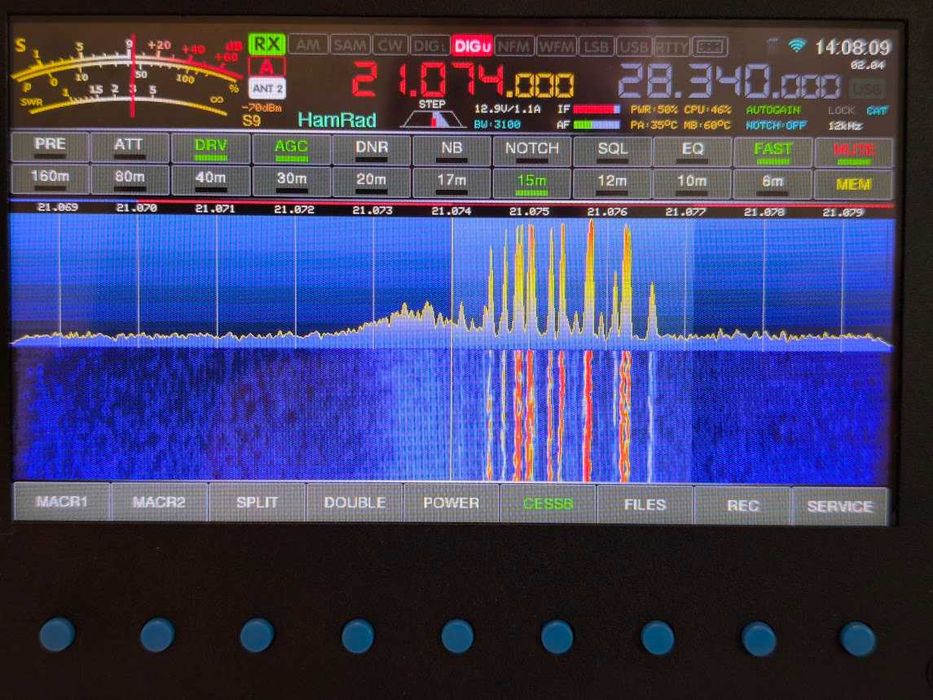Image resolution: width=933 pixels, height=700 pixels.
Task: Tap the 28.340.000 secondary VFO frequency
Action: point(730,81)
